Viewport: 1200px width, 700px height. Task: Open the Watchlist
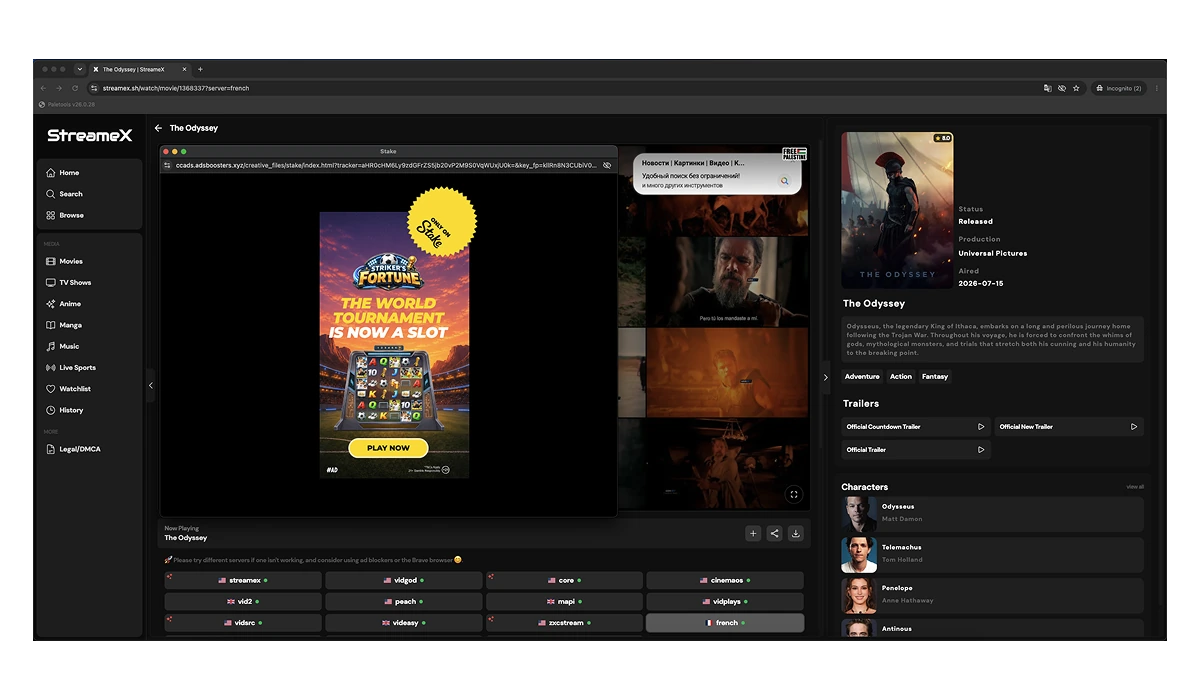point(88,389)
